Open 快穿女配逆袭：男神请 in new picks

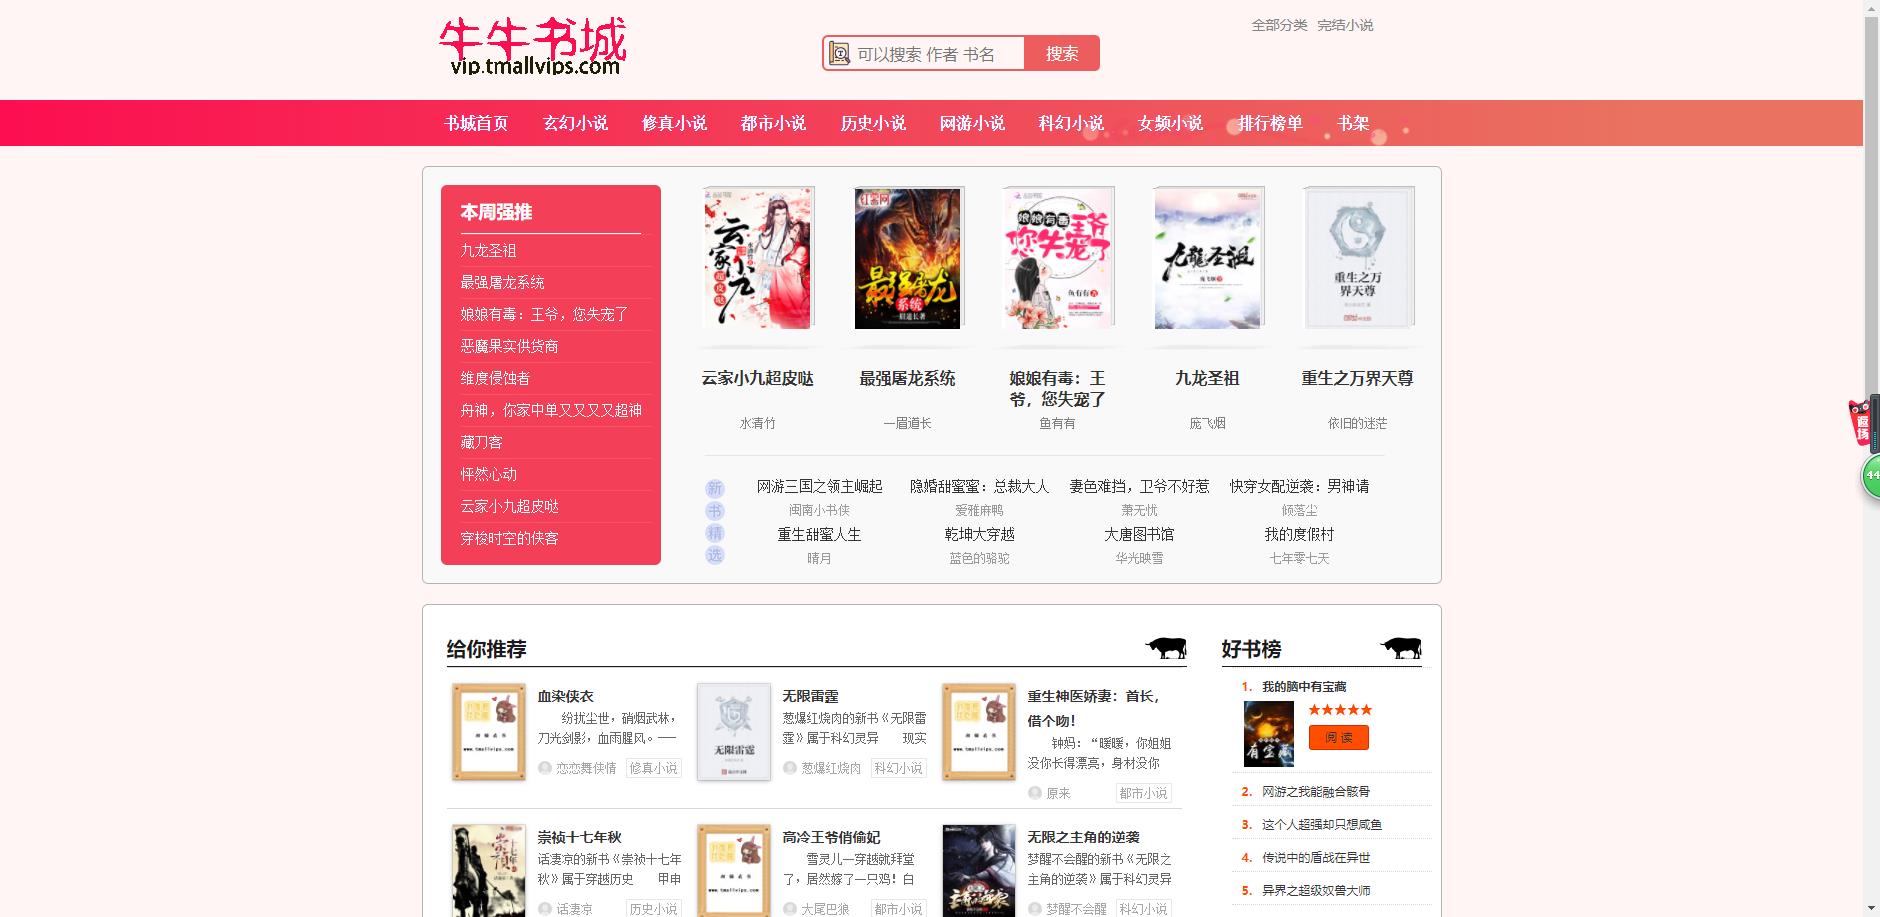coord(1299,486)
